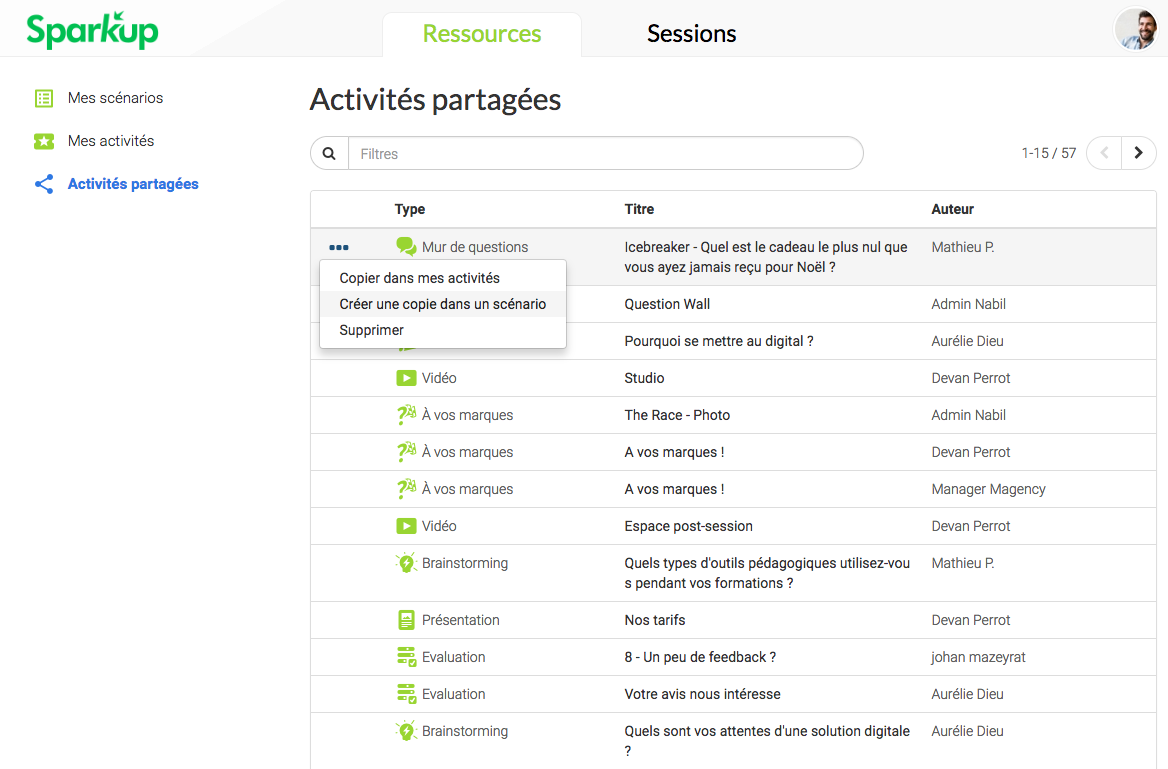Sort by the Type column header
Screen dimensions: 1168x769
coord(410,209)
